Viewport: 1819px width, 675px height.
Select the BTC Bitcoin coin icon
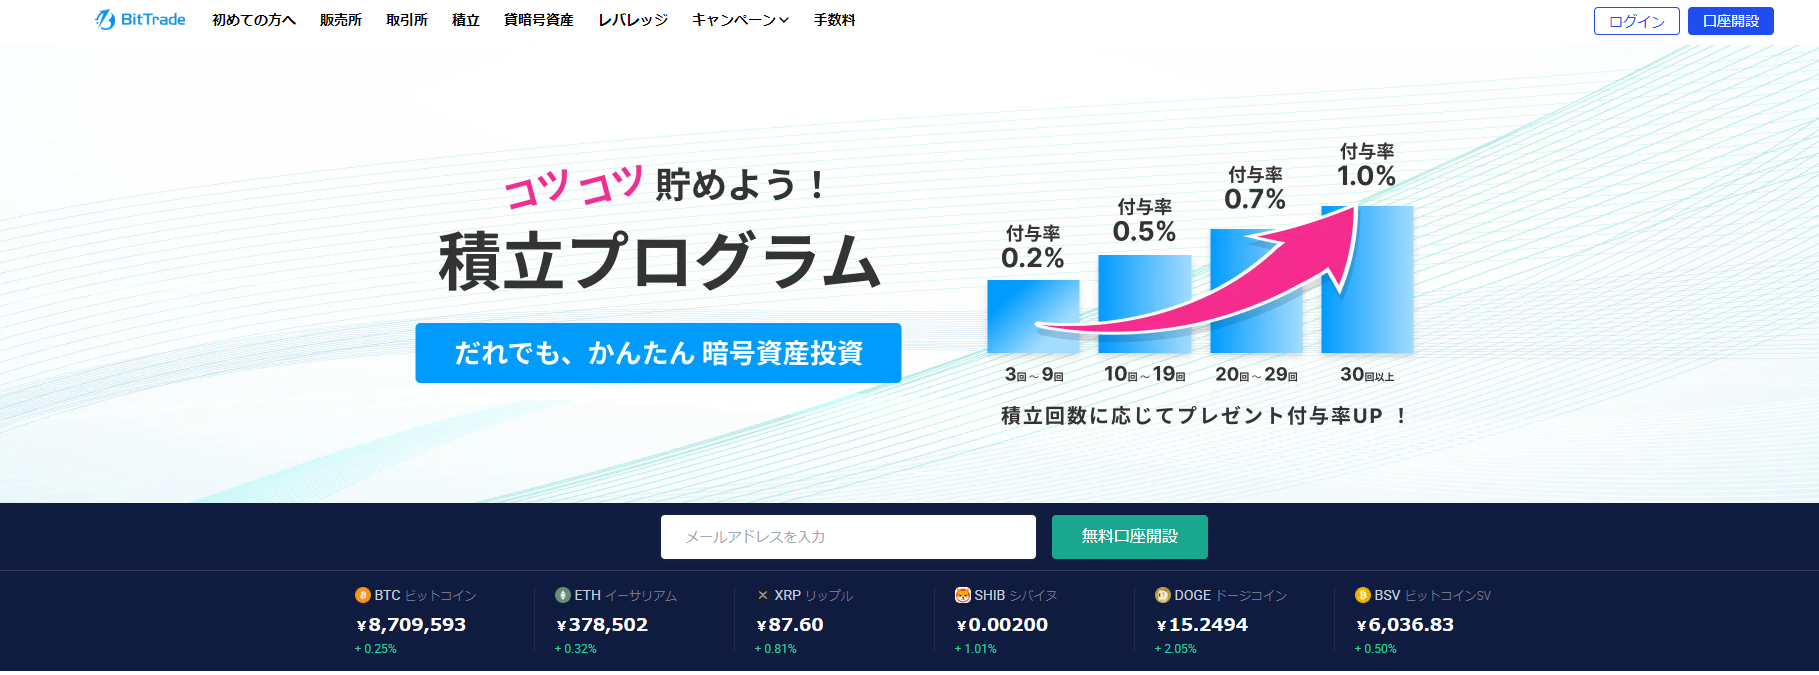(363, 595)
